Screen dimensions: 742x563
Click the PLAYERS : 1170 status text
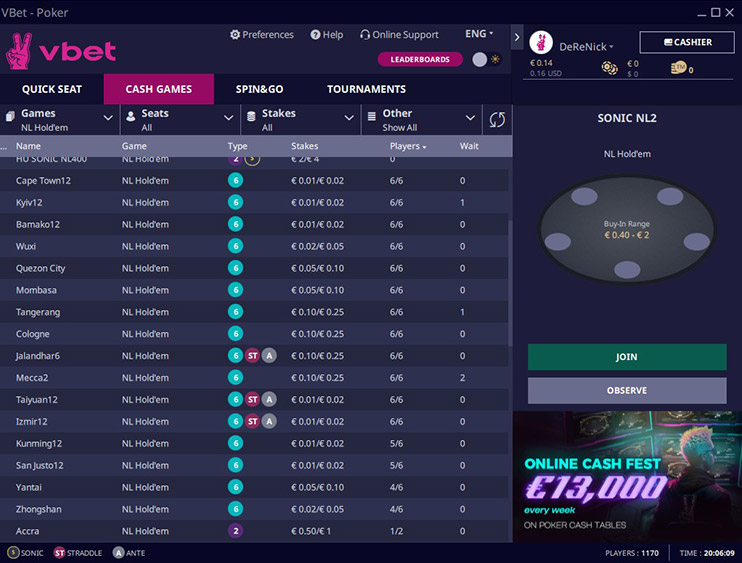point(632,553)
